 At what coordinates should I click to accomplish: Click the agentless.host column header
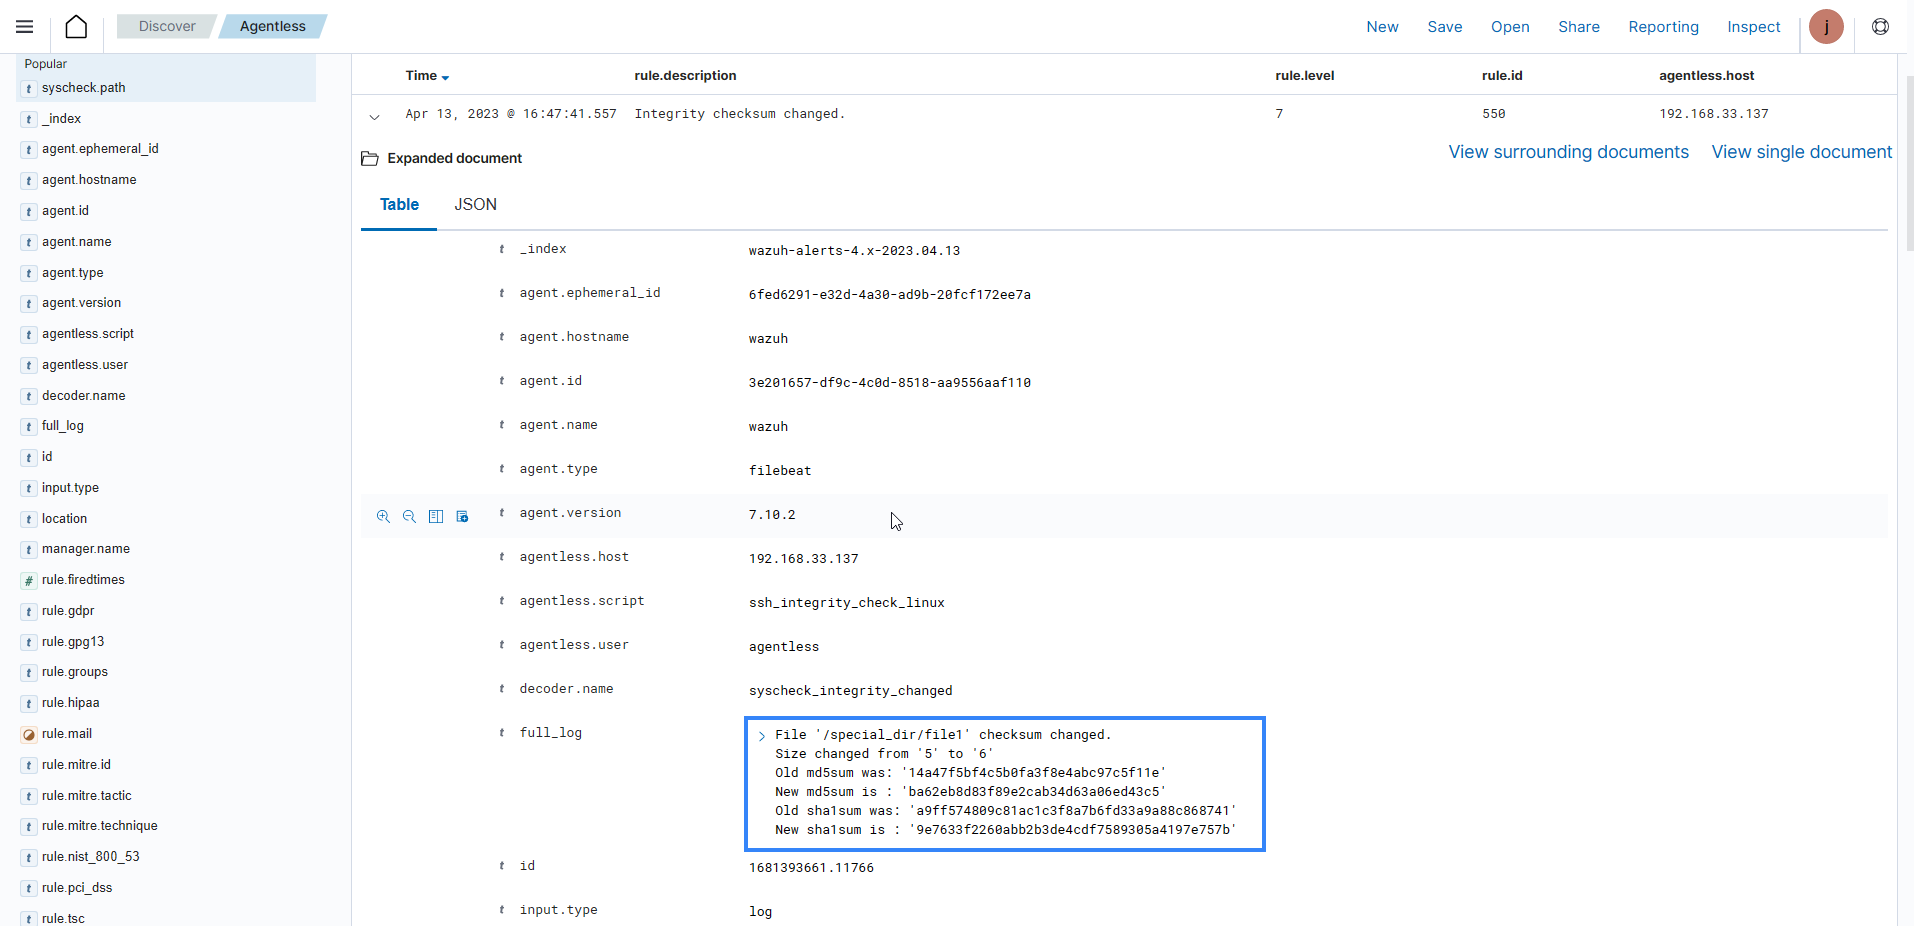(x=1706, y=76)
